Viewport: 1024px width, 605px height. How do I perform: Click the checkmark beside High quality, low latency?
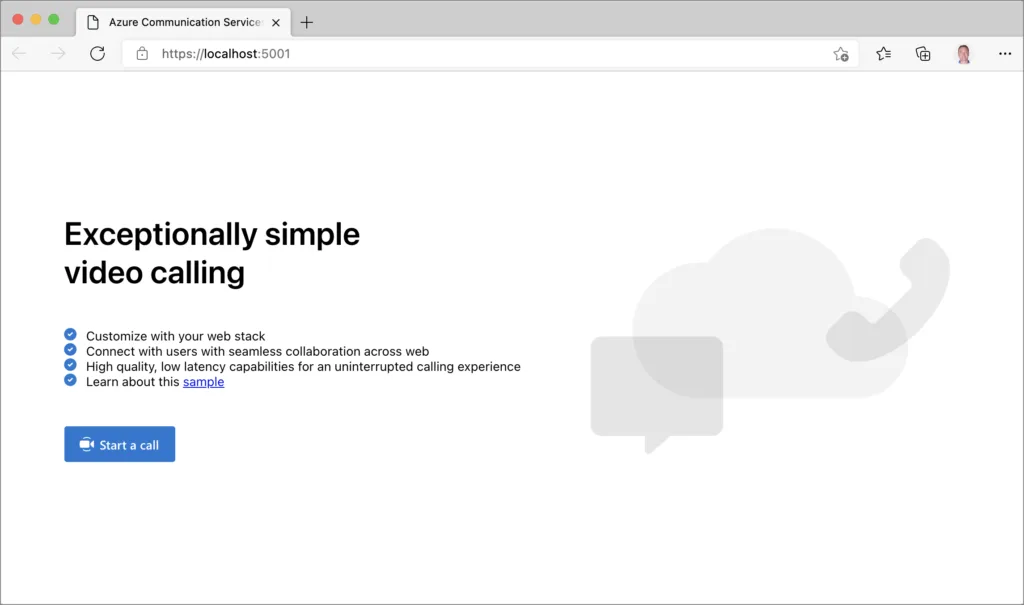(70, 365)
